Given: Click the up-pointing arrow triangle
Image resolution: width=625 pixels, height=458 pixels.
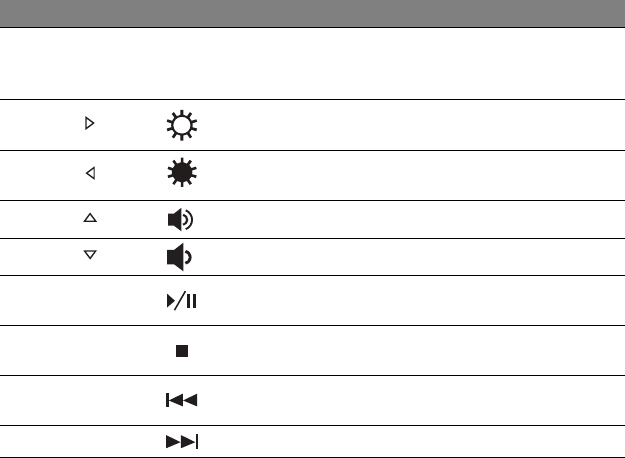Looking at the screenshot, I should coord(89,218).
